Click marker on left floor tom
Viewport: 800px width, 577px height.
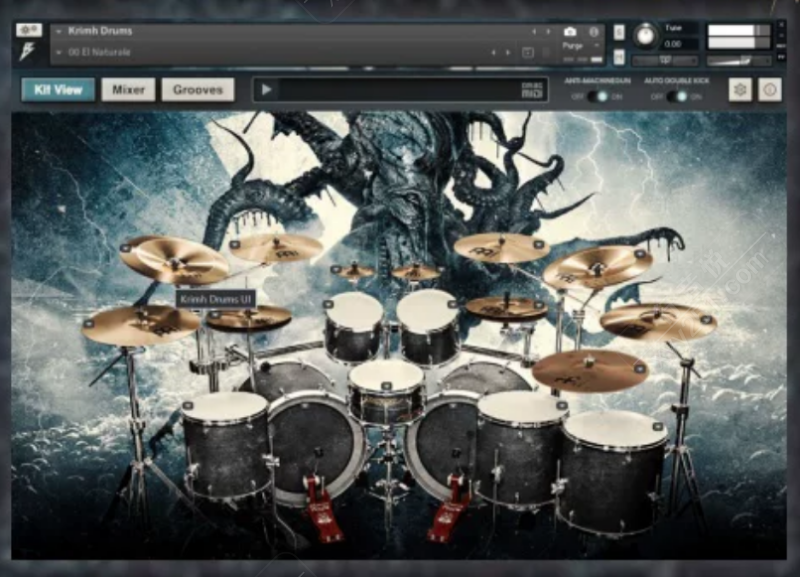click(187, 406)
